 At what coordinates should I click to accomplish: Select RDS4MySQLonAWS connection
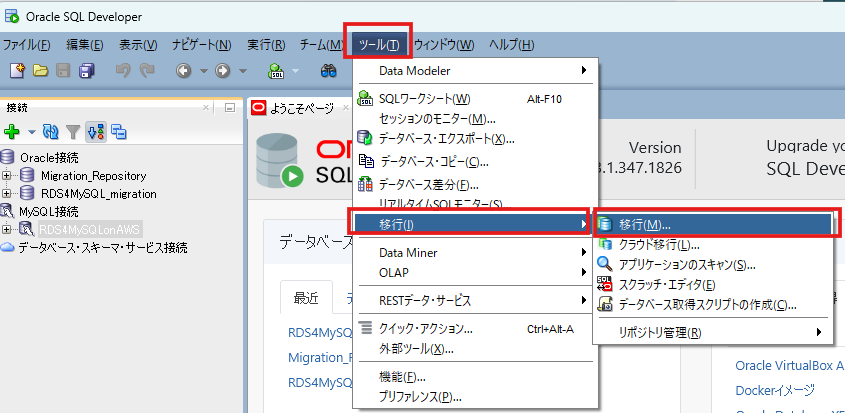coord(90,230)
